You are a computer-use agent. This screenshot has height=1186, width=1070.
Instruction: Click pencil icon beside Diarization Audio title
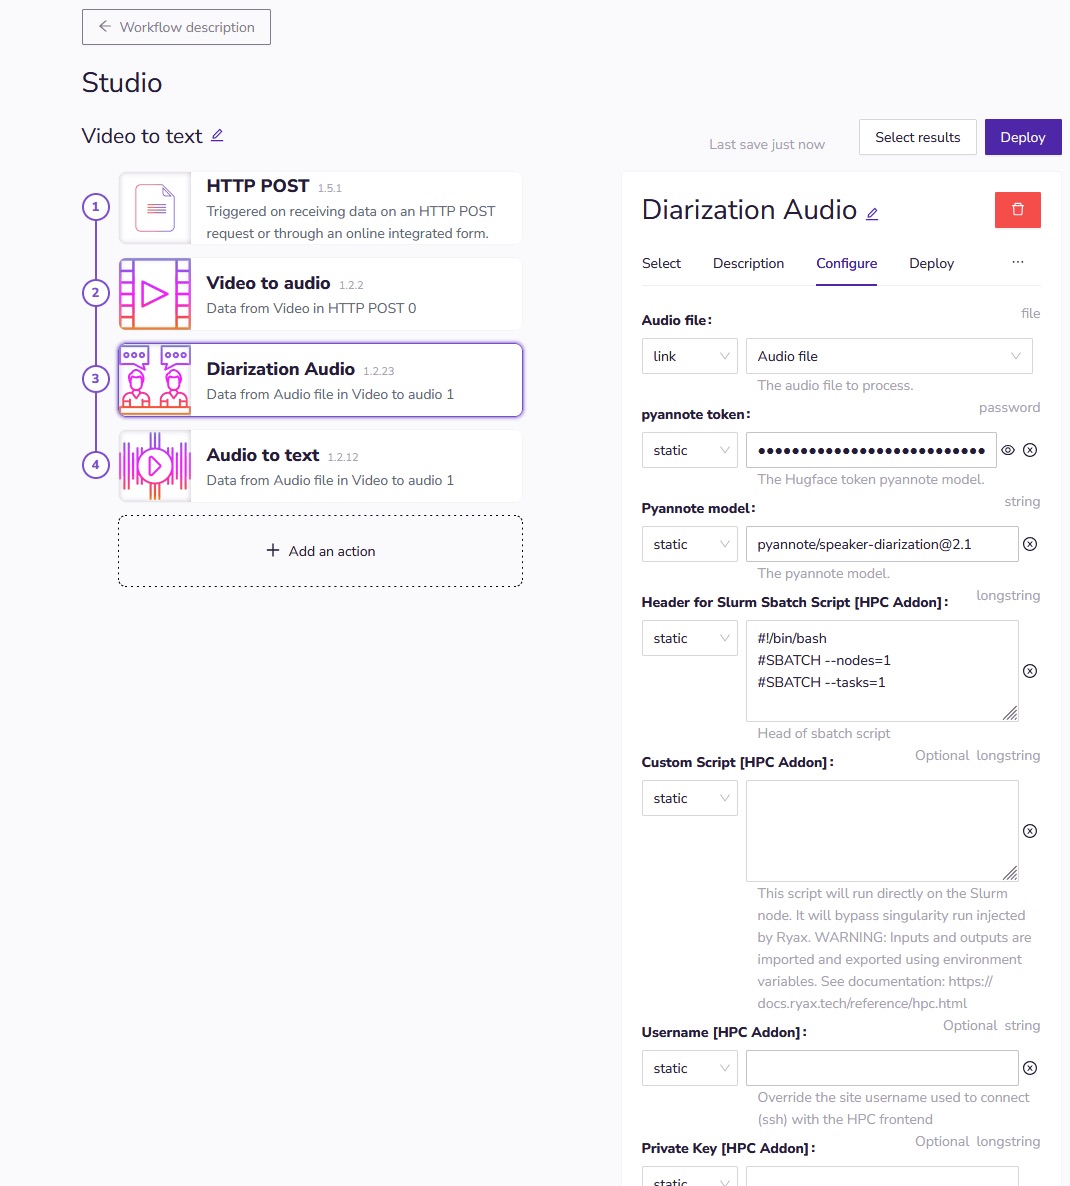[x=872, y=213]
